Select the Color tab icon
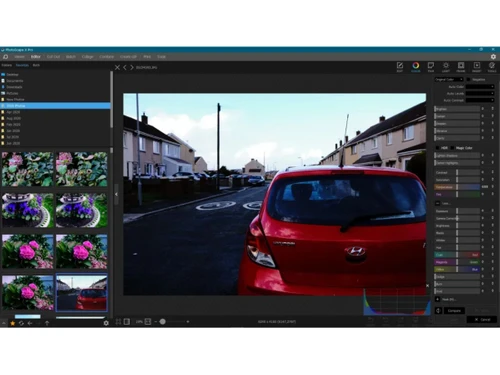The height and width of the screenshot is (375, 500). (x=416, y=67)
